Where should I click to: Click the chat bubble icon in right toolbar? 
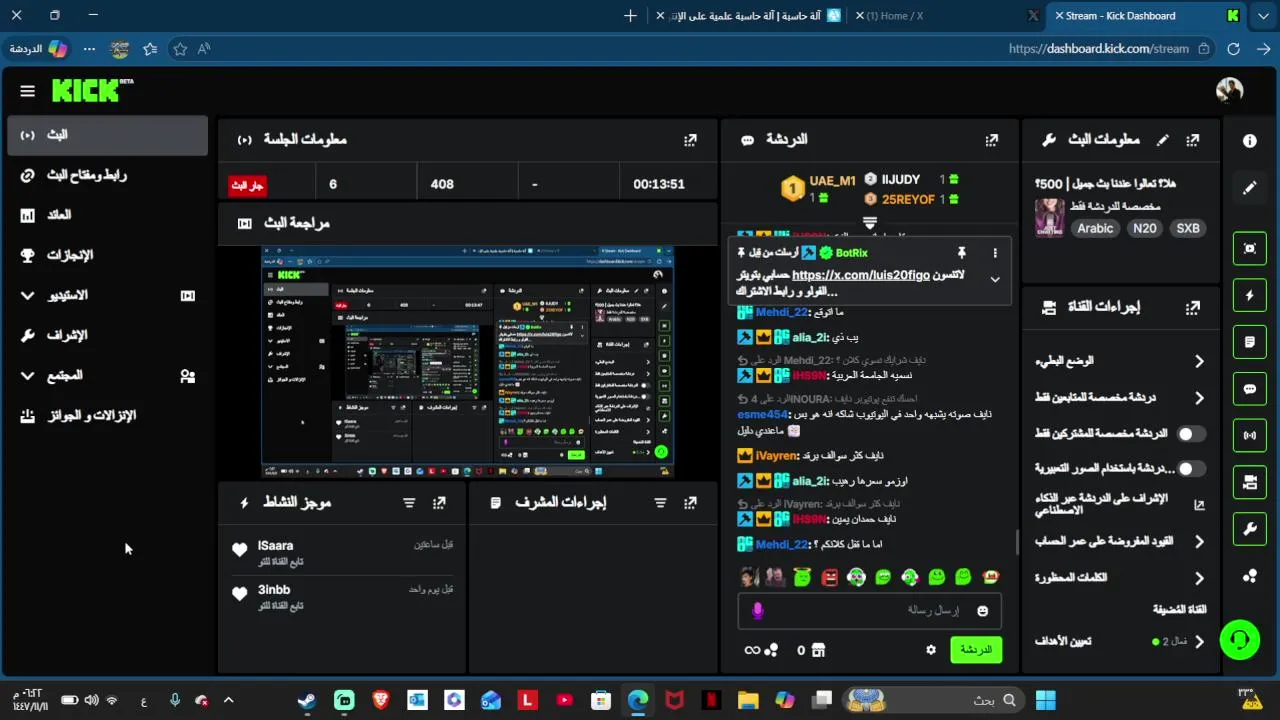click(x=1250, y=389)
